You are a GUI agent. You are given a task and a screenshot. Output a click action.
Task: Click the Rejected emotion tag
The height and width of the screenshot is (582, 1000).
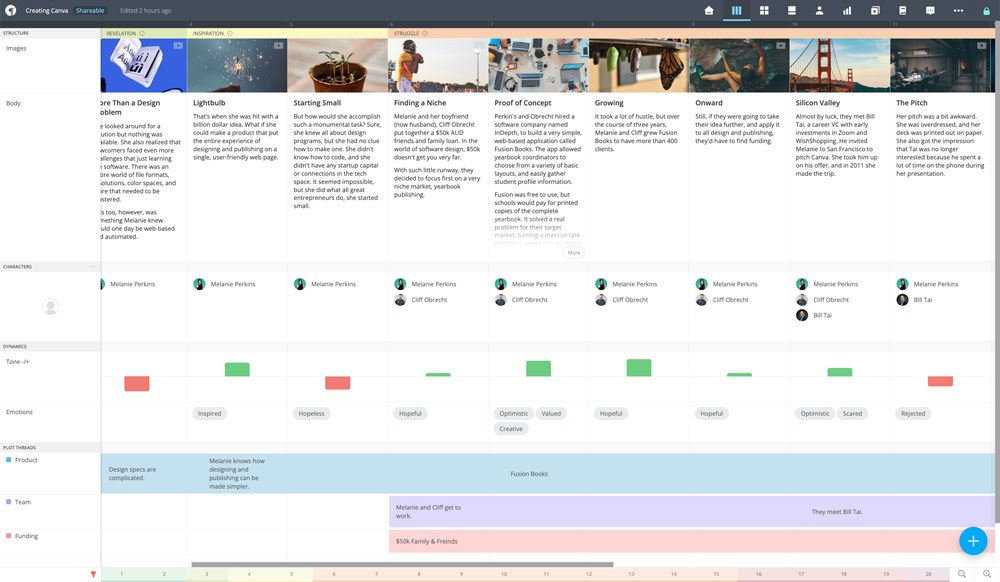913,414
